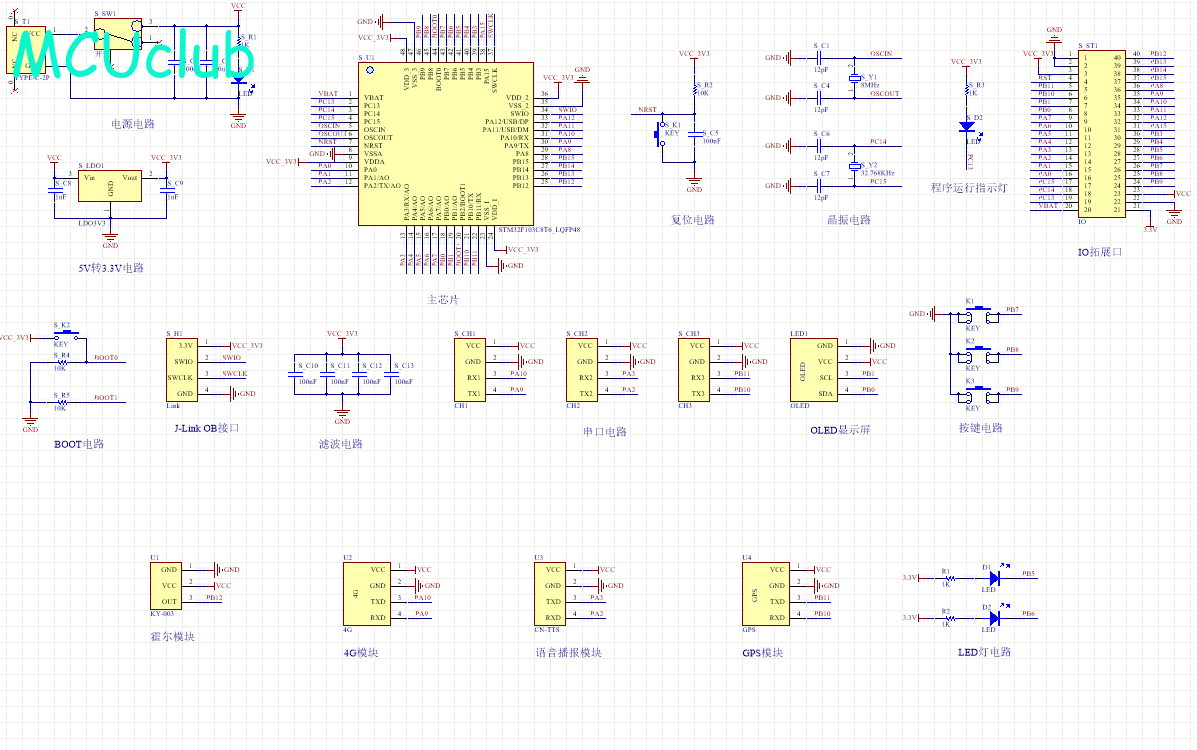Image resolution: width=1197 pixels, height=750 pixels.
Task: Select the STM32F103C8T6 main chip body
Action: [x=446, y=144]
